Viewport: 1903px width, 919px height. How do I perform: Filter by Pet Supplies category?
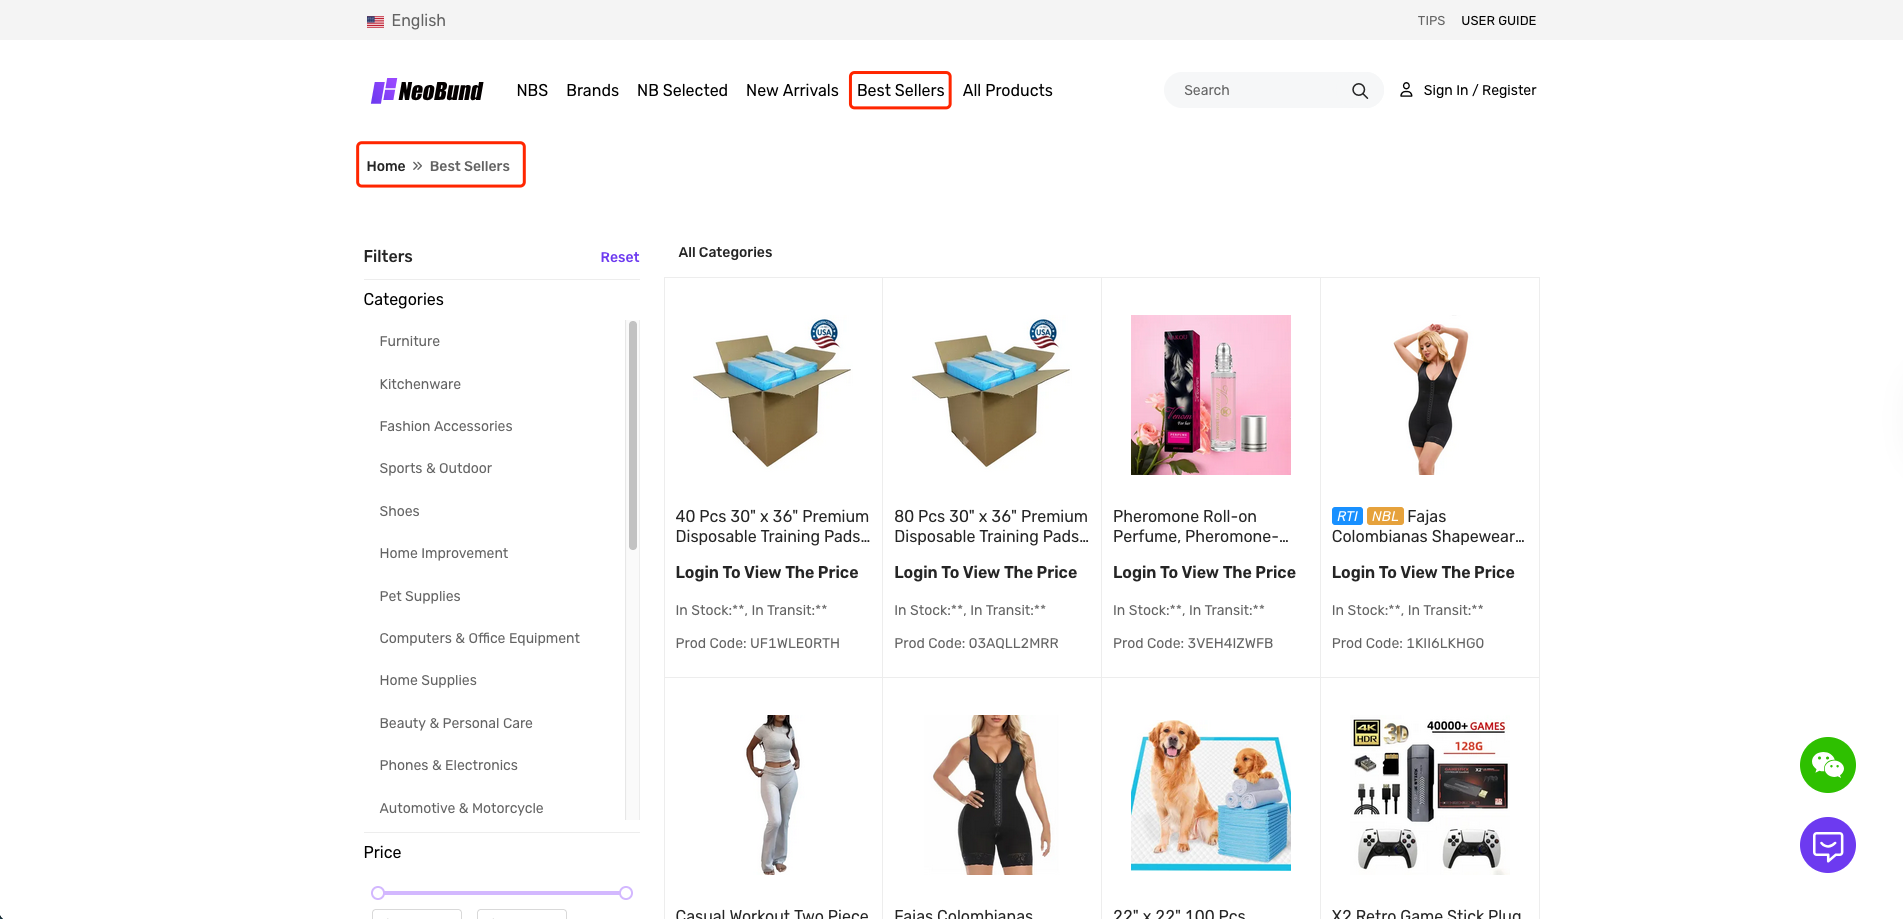(419, 596)
